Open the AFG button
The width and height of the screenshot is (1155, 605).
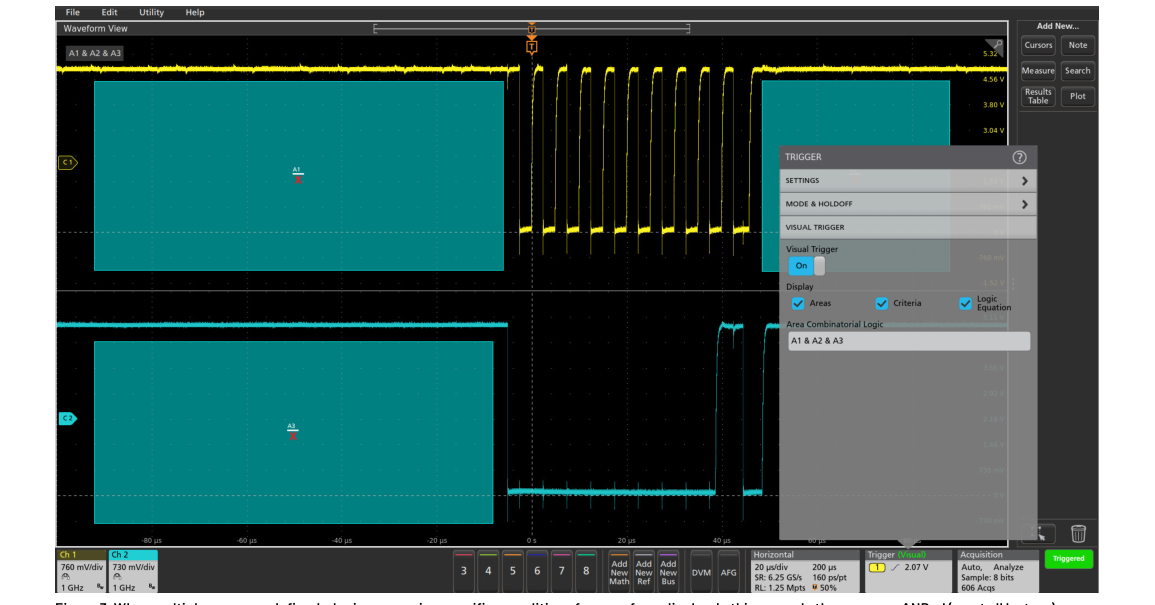point(729,570)
